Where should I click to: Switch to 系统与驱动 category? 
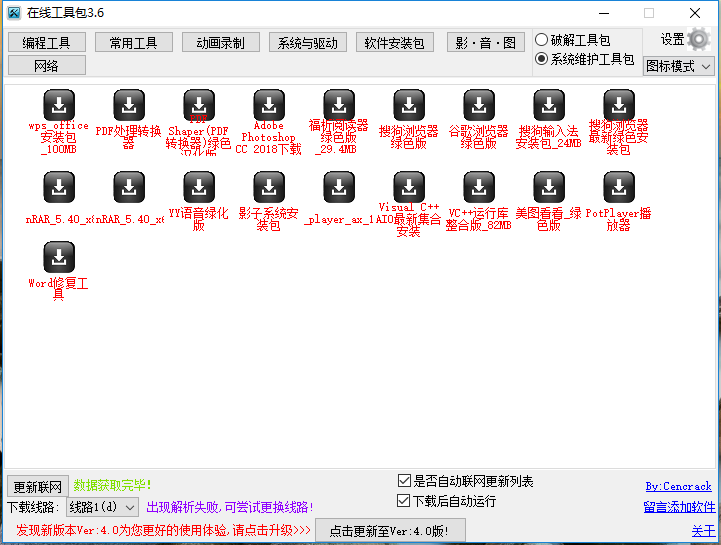[308, 42]
